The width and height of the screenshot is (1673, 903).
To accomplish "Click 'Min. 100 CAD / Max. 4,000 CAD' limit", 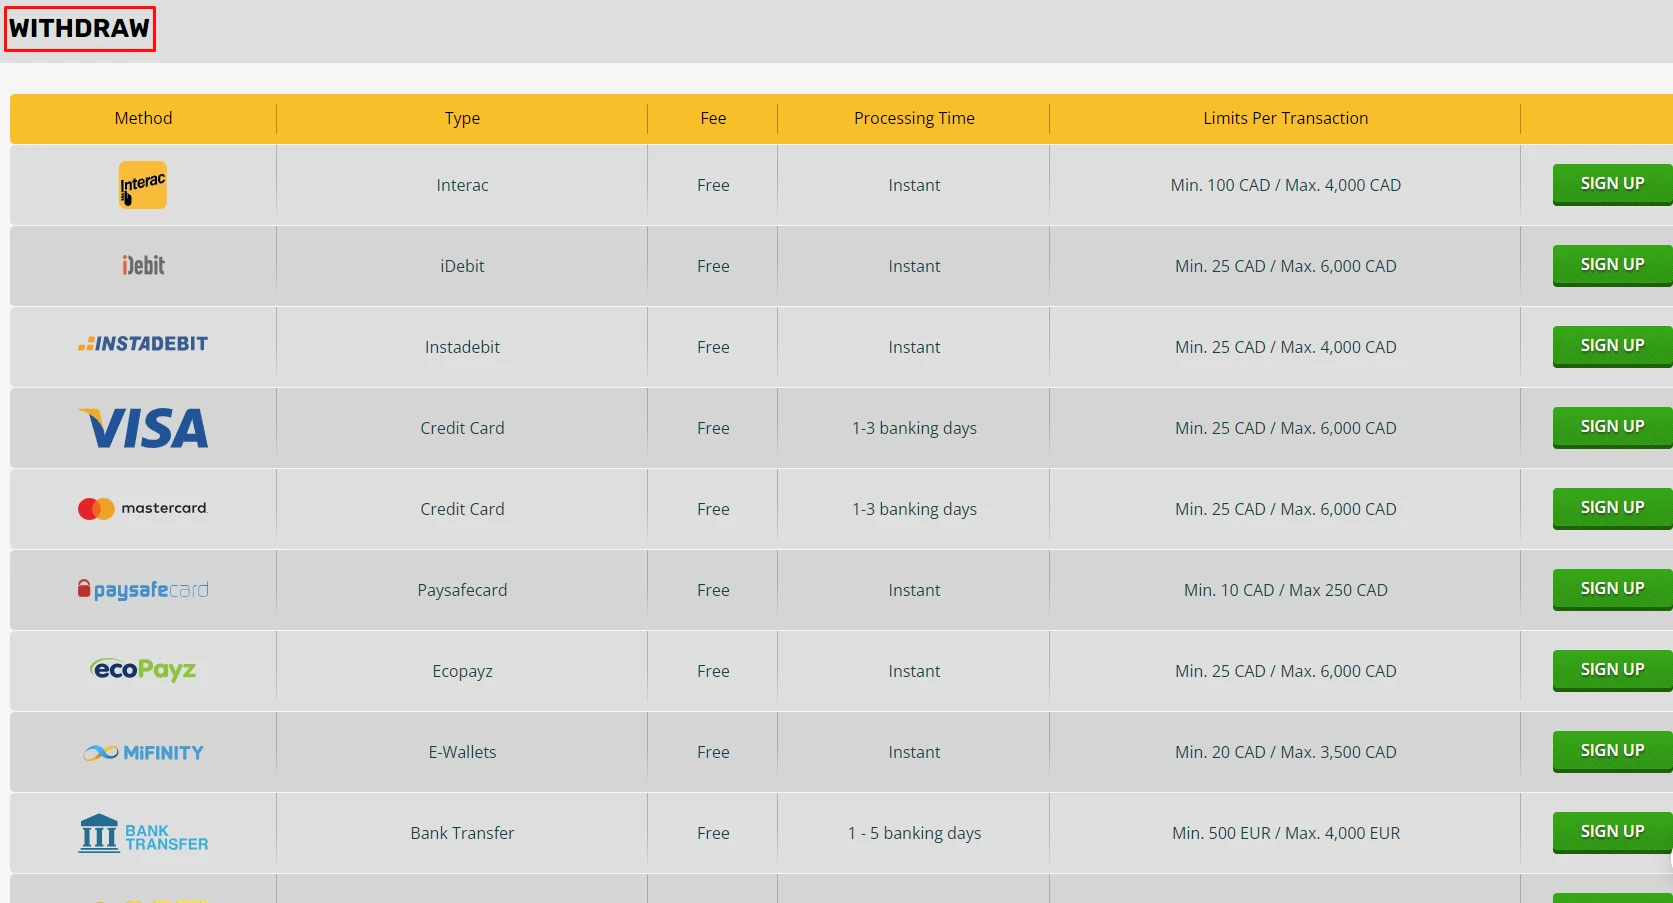I will point(1285,185).
